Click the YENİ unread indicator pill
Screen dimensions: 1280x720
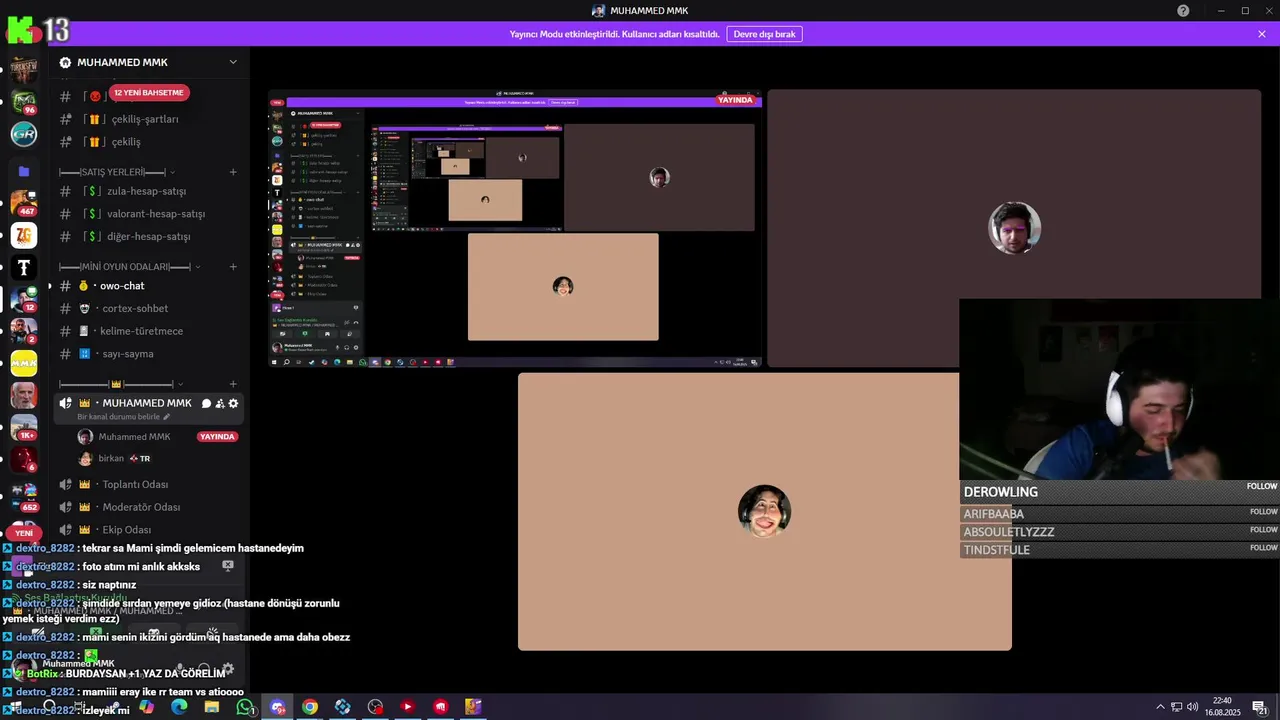tap(24, 534)
